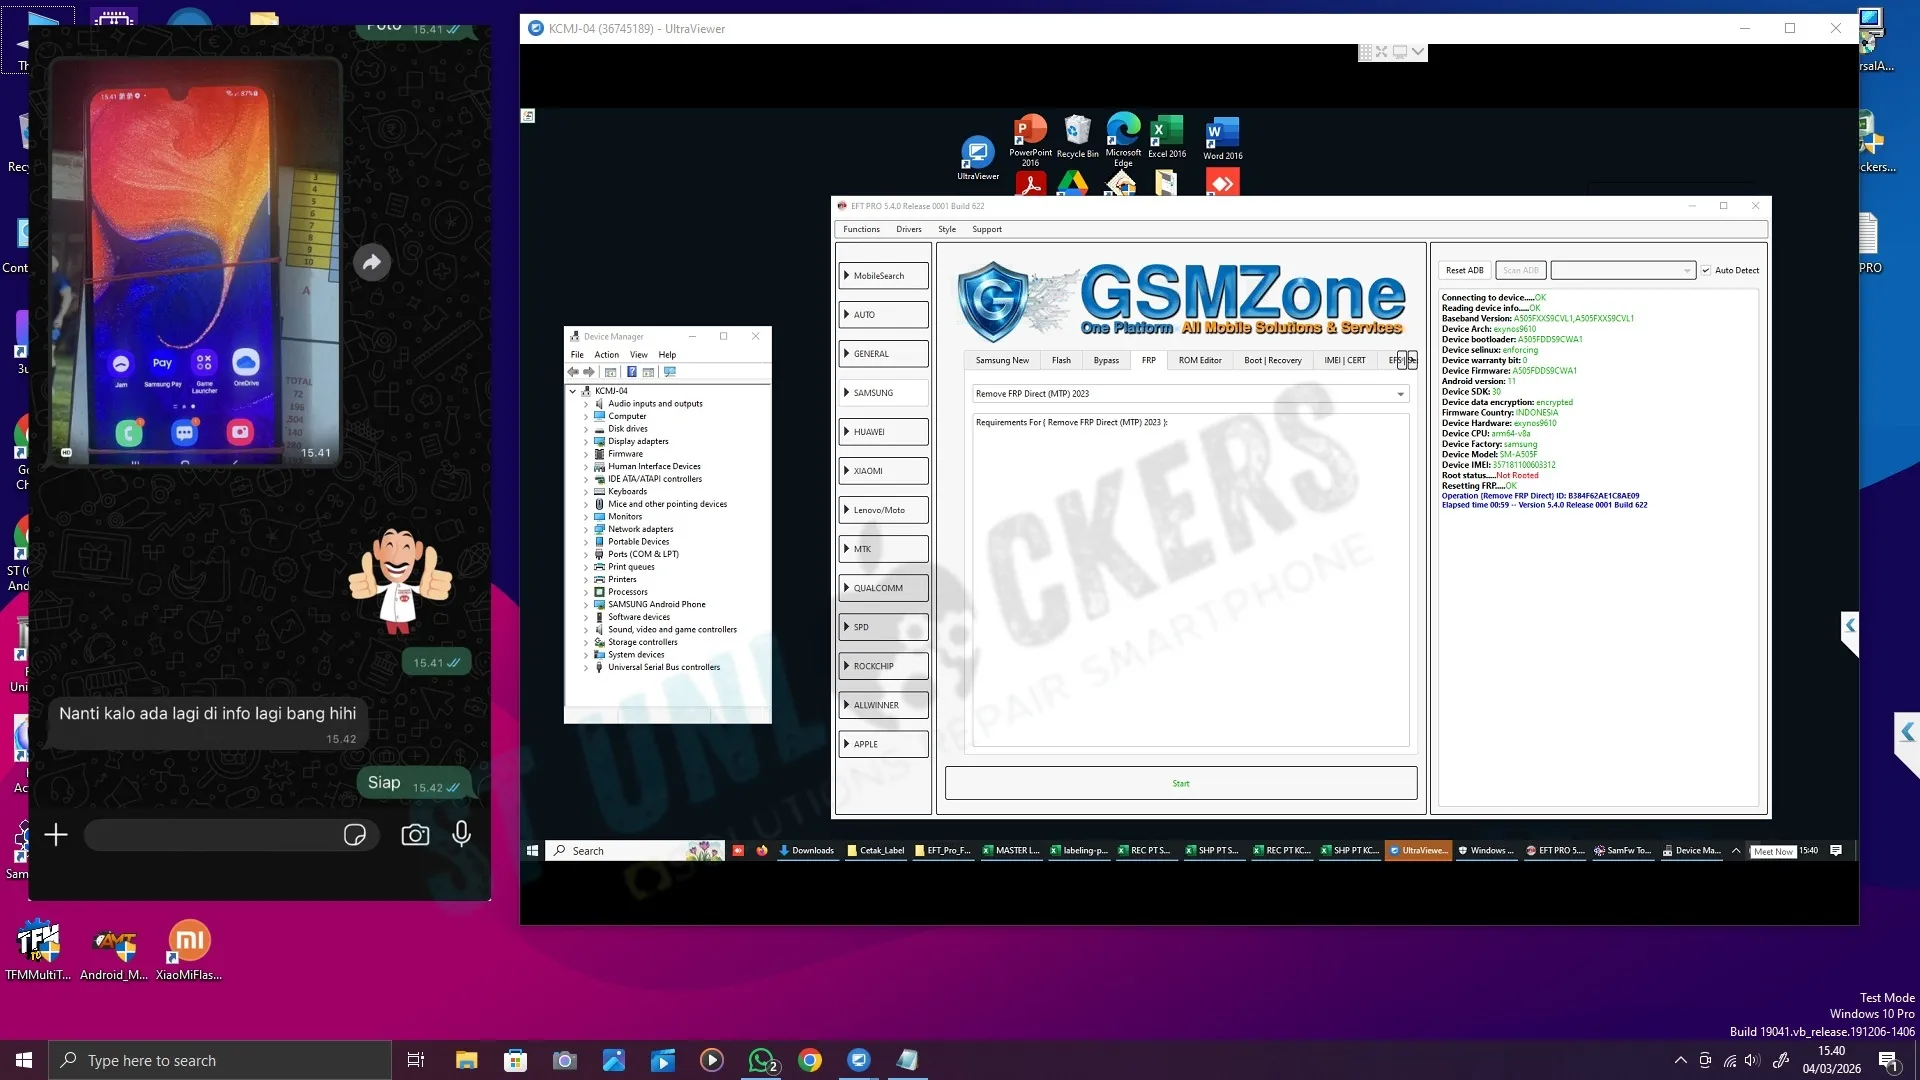Open Remove FRP Direct method dropdown
Screen dimensions: 1920x1080
point(1400,394)
